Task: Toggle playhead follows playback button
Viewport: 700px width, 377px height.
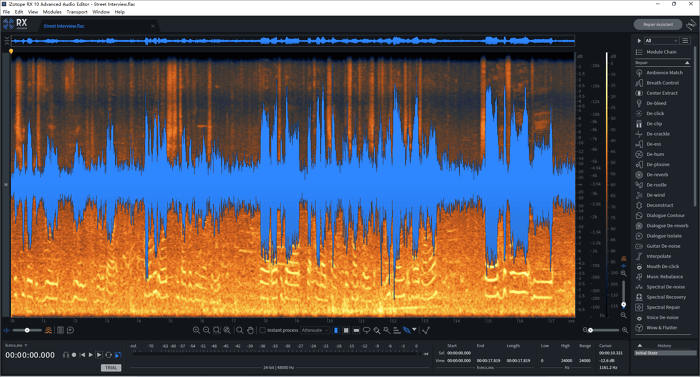Action: (x=118, y=355)
